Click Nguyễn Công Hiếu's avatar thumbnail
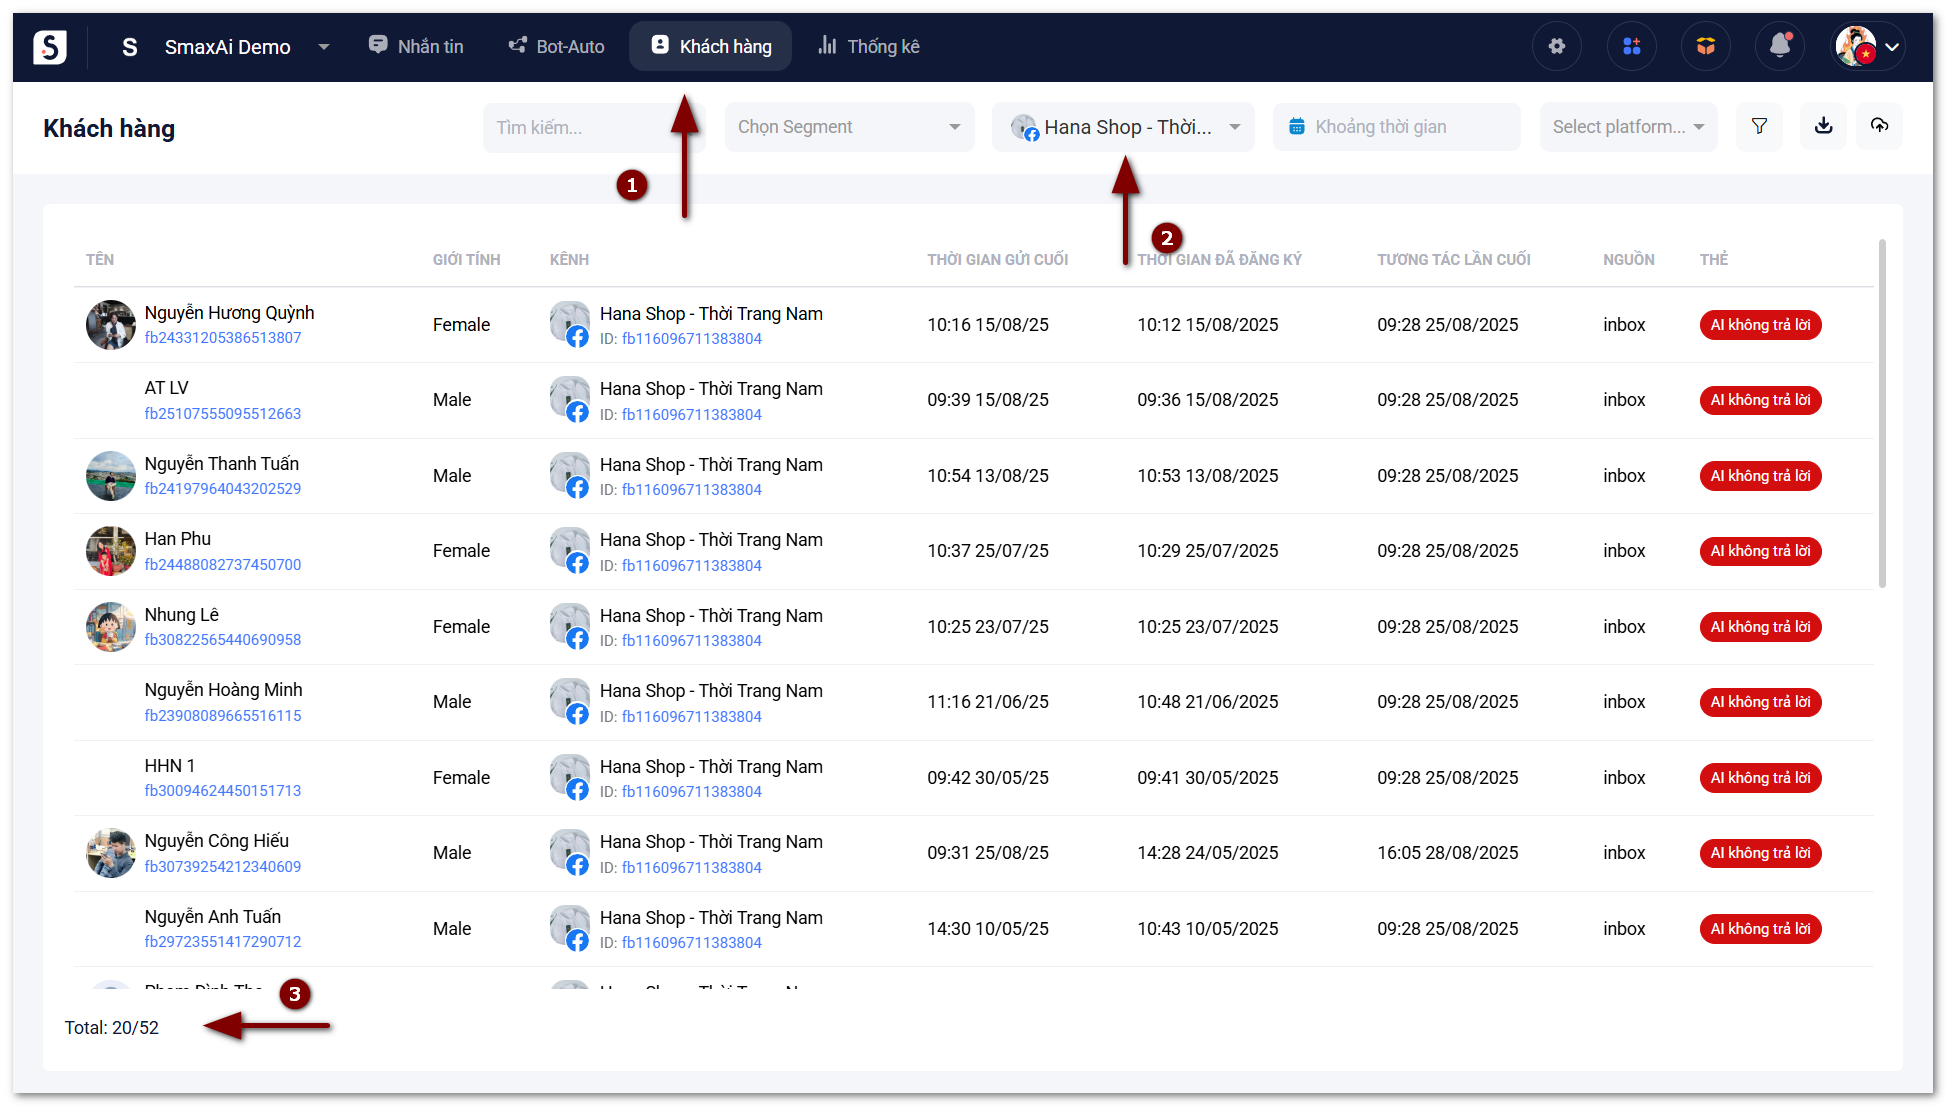 point(110,853)
